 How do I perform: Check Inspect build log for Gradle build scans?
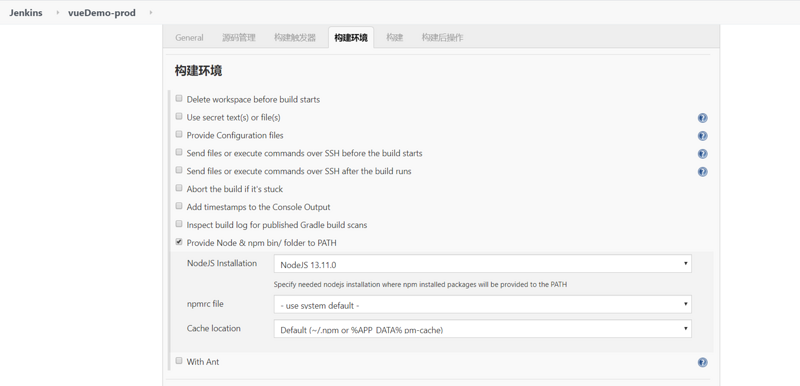pyautogui.click(x=179, y=224)
